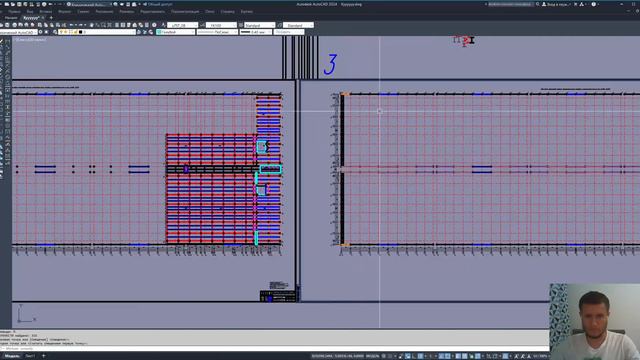The image size is (640, 360).
Task: Open the title bar Help circle icon
Action: point(594,4)
